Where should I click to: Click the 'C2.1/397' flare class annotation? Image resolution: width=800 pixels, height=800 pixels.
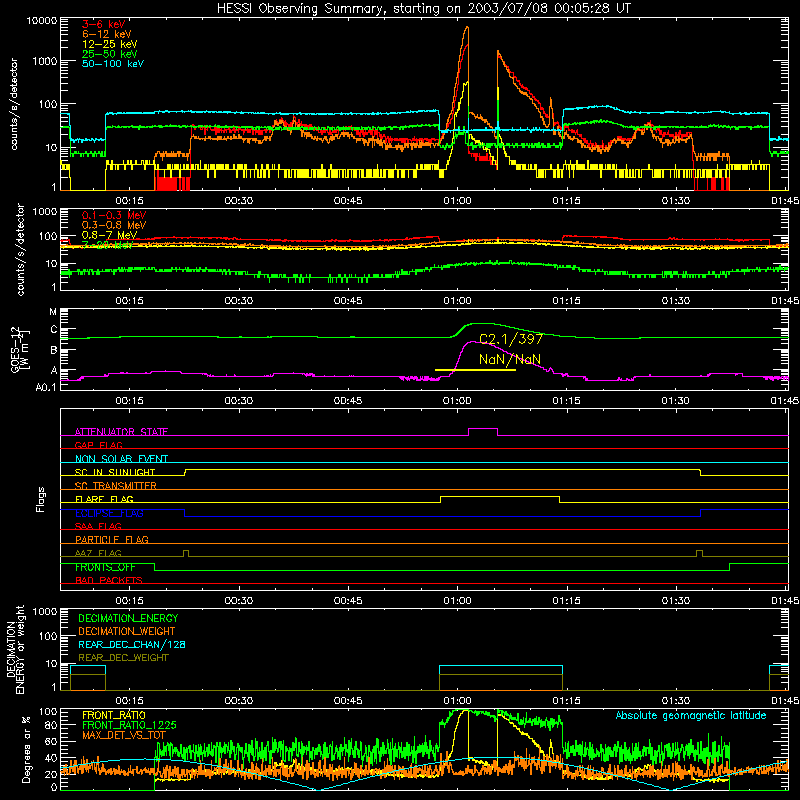click(x=511, y=339)
